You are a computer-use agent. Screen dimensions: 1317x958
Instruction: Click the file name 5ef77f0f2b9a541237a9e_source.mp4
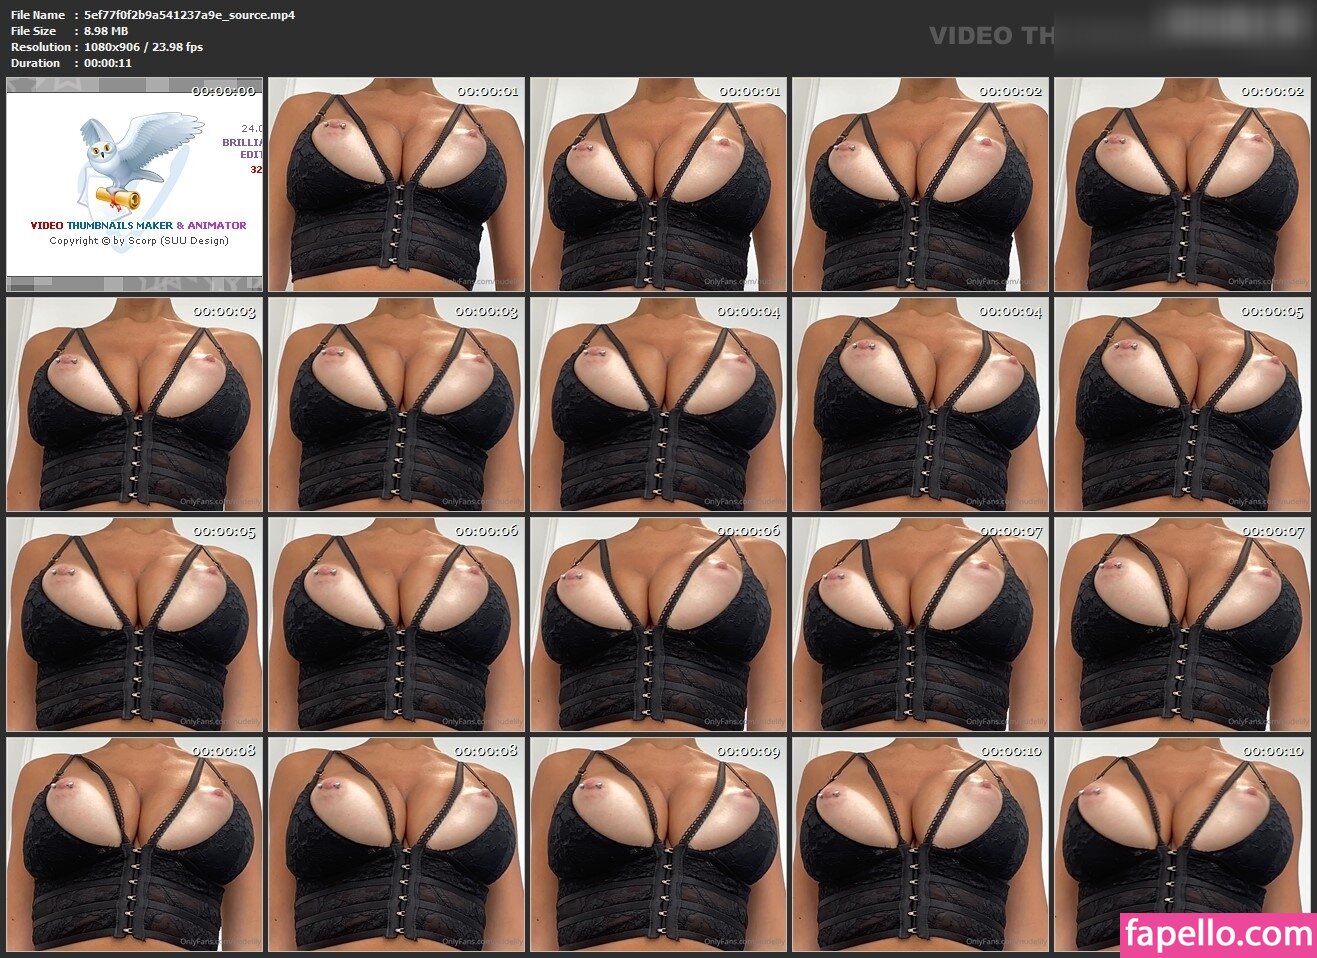pos(189,15)
